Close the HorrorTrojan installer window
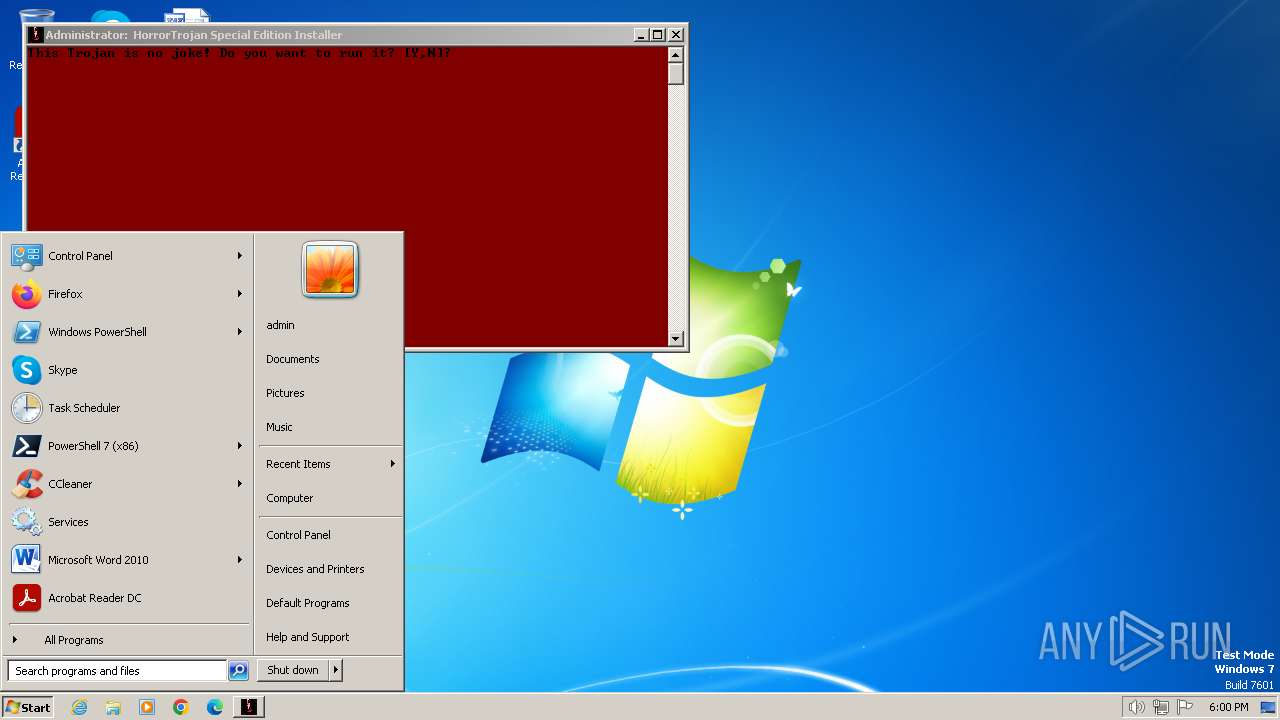Viewport: 1280px width, 720px height. (x=676, y=35)
